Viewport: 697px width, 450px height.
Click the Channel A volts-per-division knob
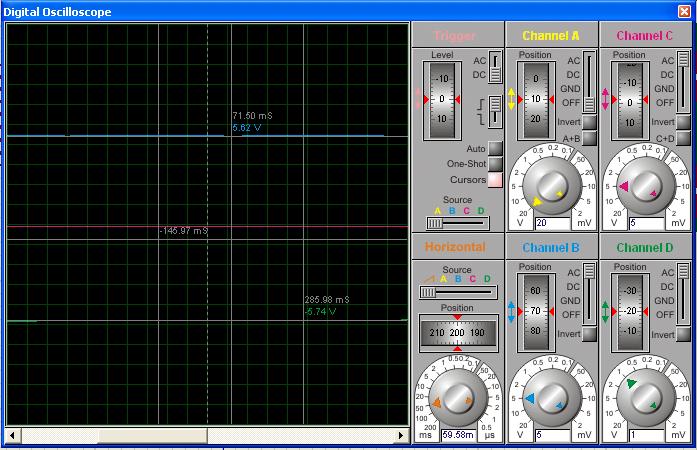pos(551,186)
